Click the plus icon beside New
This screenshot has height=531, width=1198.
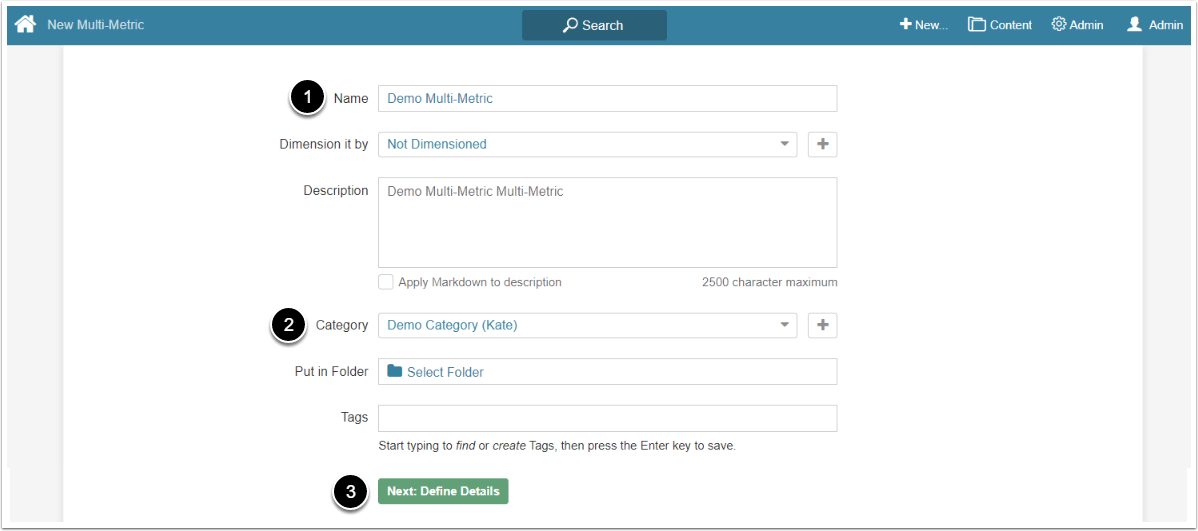(x=905, y=24)
